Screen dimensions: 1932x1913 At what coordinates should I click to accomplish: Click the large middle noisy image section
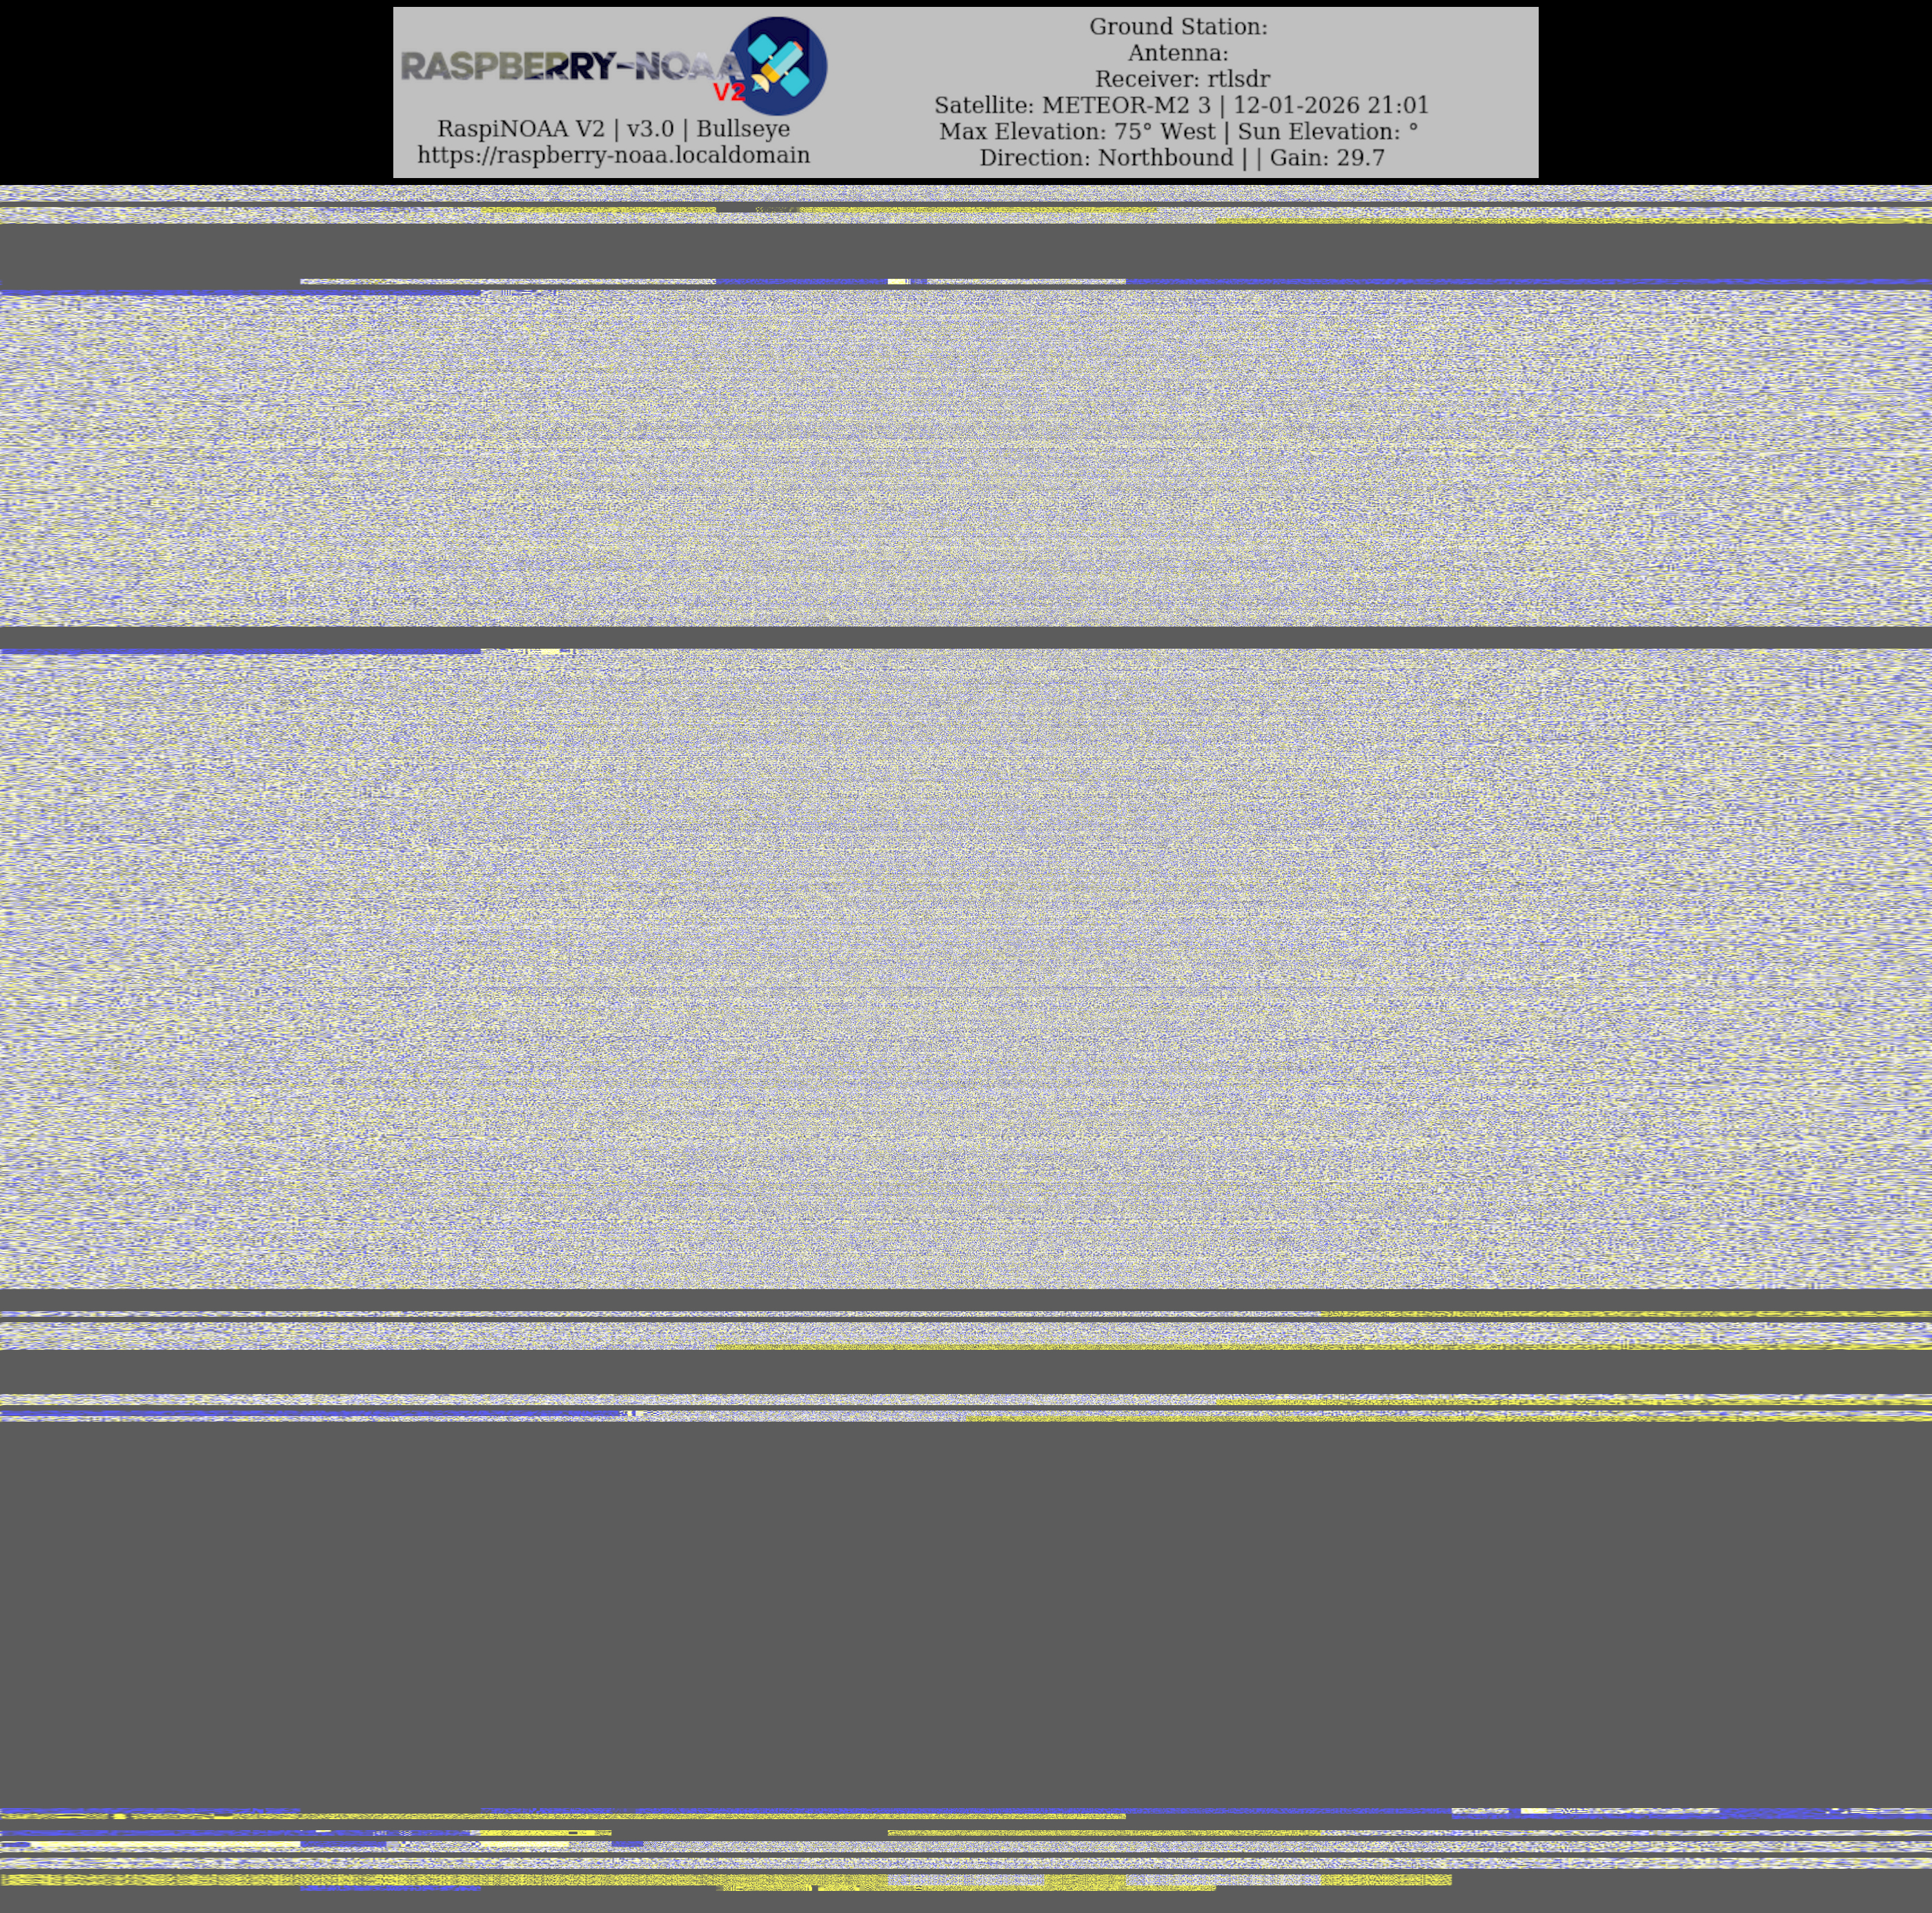pyautogui.click(x=966, y=970)
